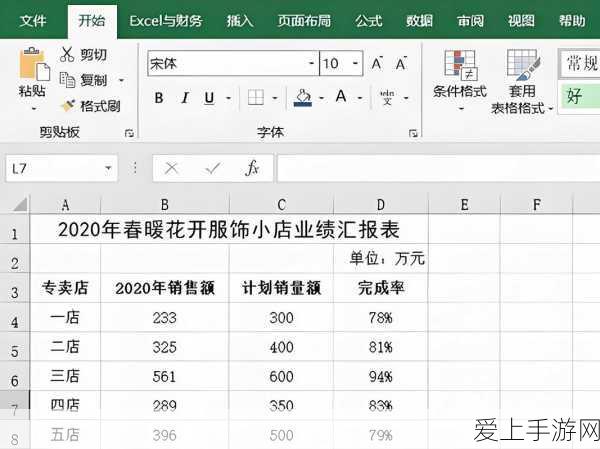The image size is (600, 449).
Task: Select column B header
Action: point(165,205)
